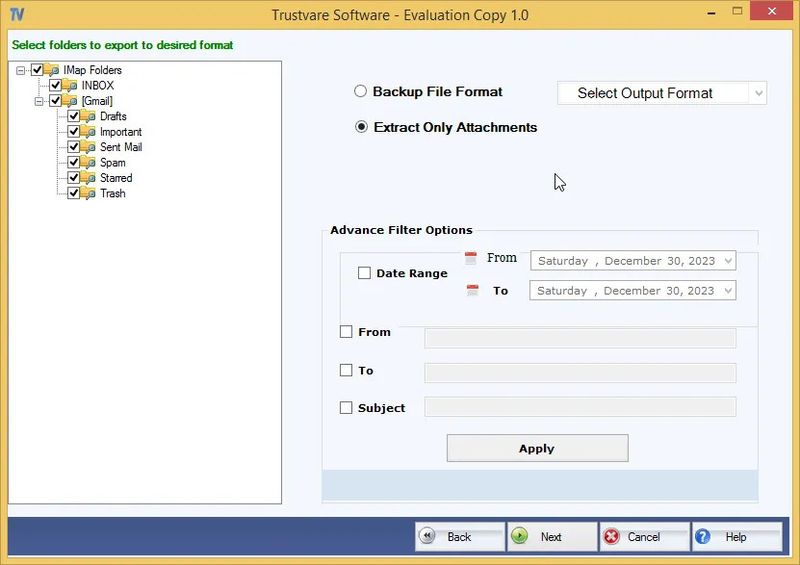The width and height of the screenshot is (800, 565).
Task: Select the IMap Folders label in tree
Action: [92, 69]
